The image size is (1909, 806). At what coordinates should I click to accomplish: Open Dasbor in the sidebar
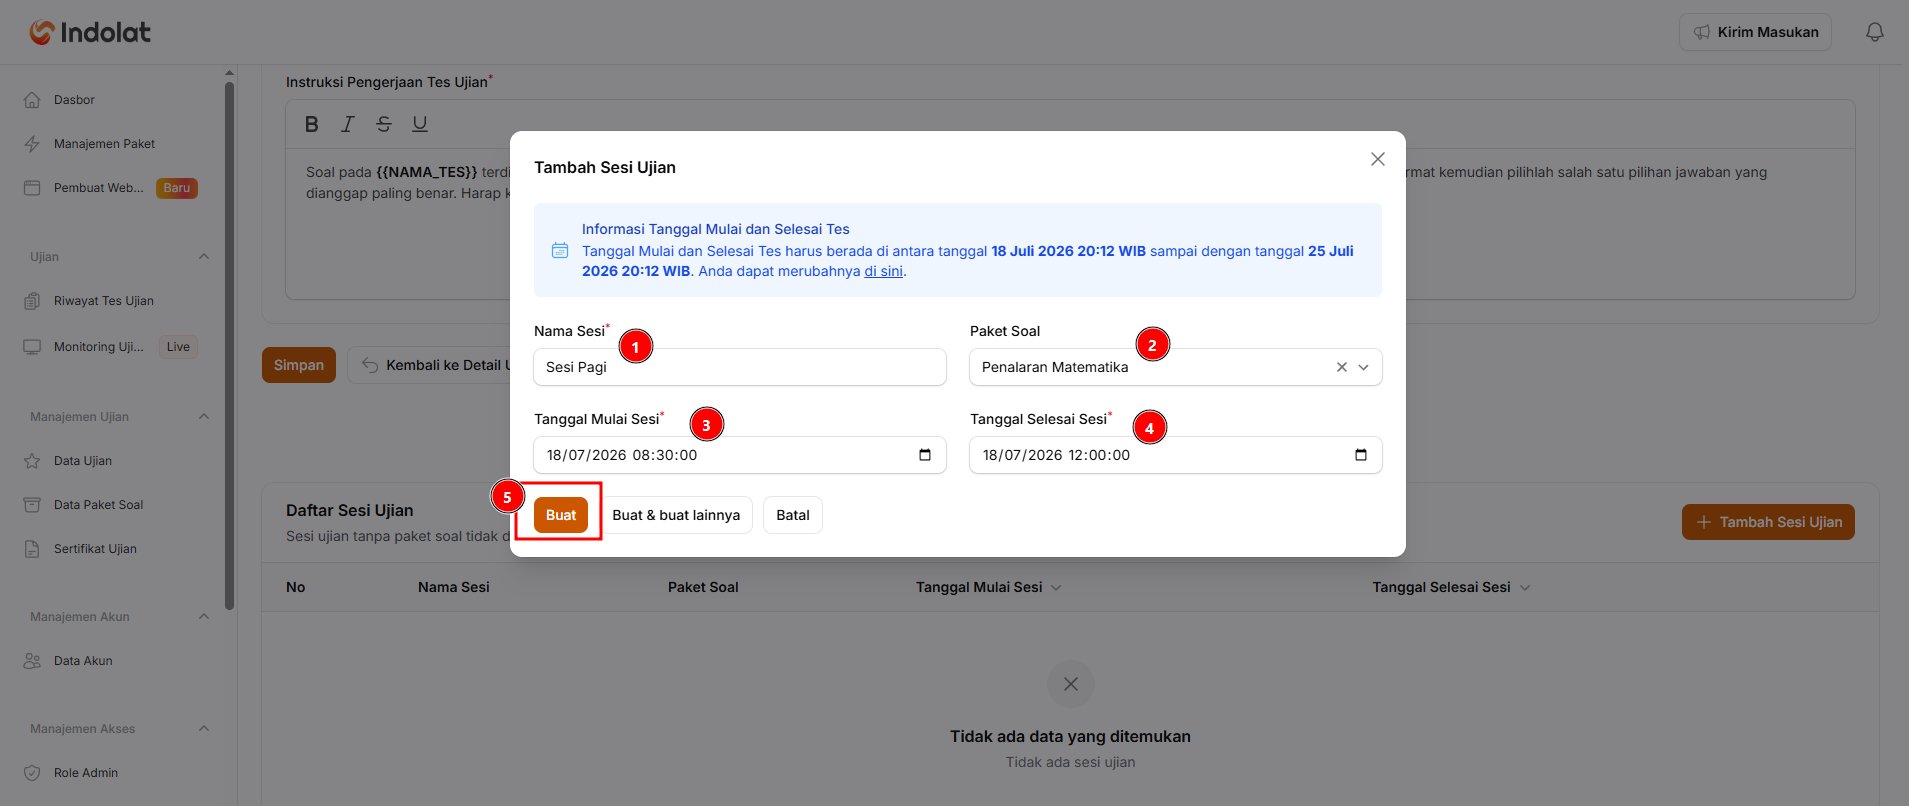pos(74,100)
